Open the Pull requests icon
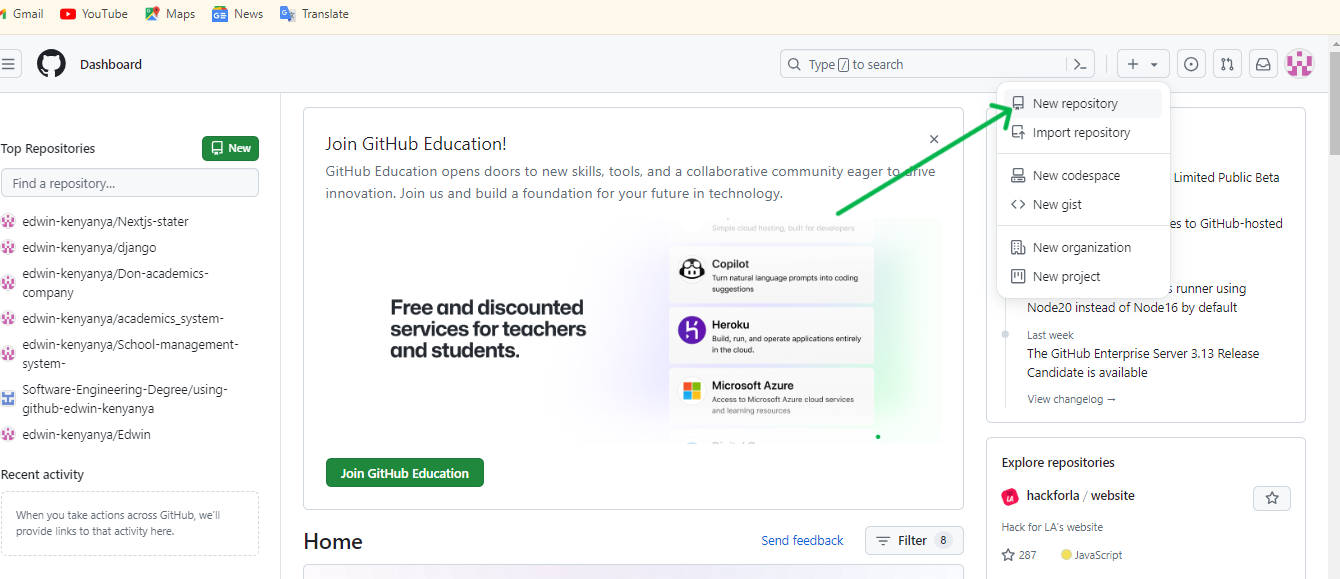Screen dimensions: 1340x579 point(1227,64)
